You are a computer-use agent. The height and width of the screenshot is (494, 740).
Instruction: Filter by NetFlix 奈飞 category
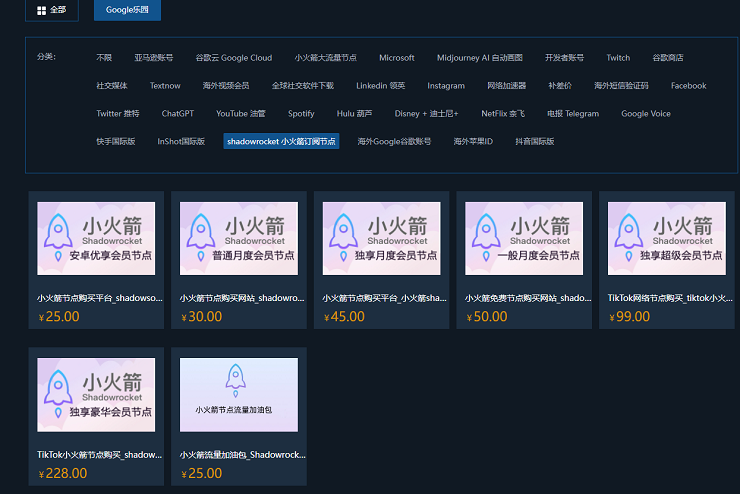tap(503, 114)
